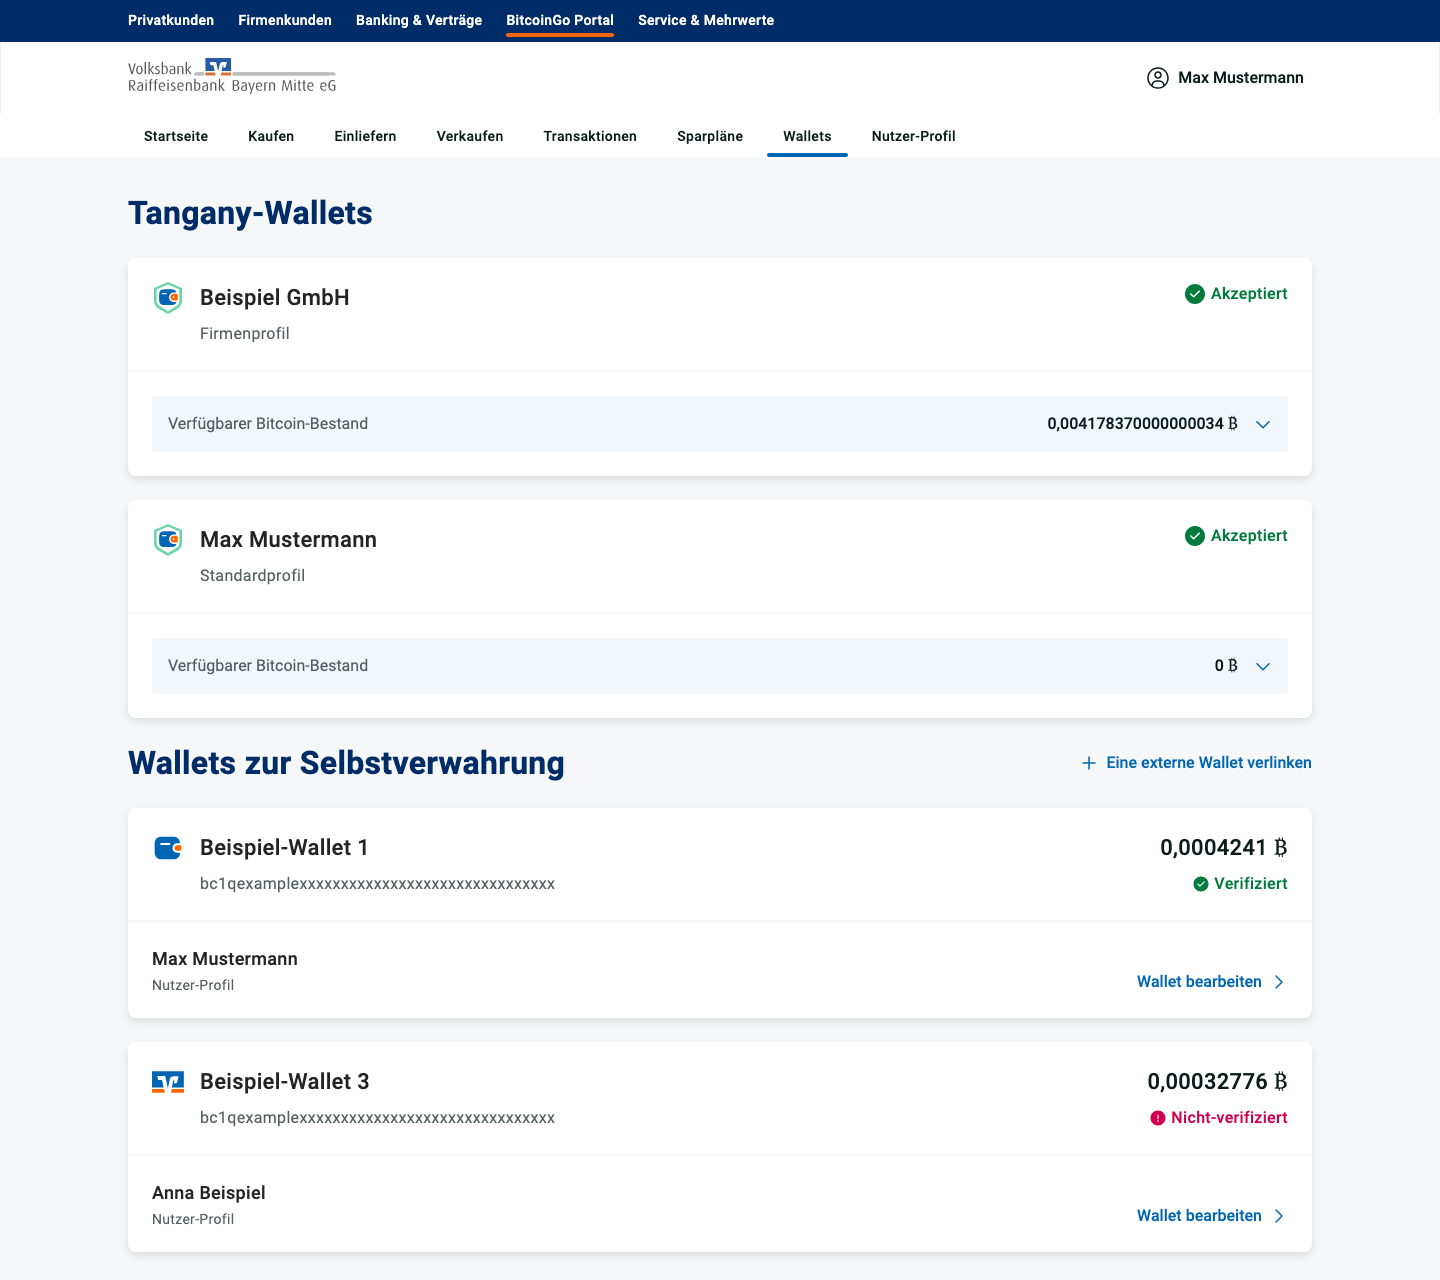
Task: Open the Privatkunden top menu
Action: (171, 20)
